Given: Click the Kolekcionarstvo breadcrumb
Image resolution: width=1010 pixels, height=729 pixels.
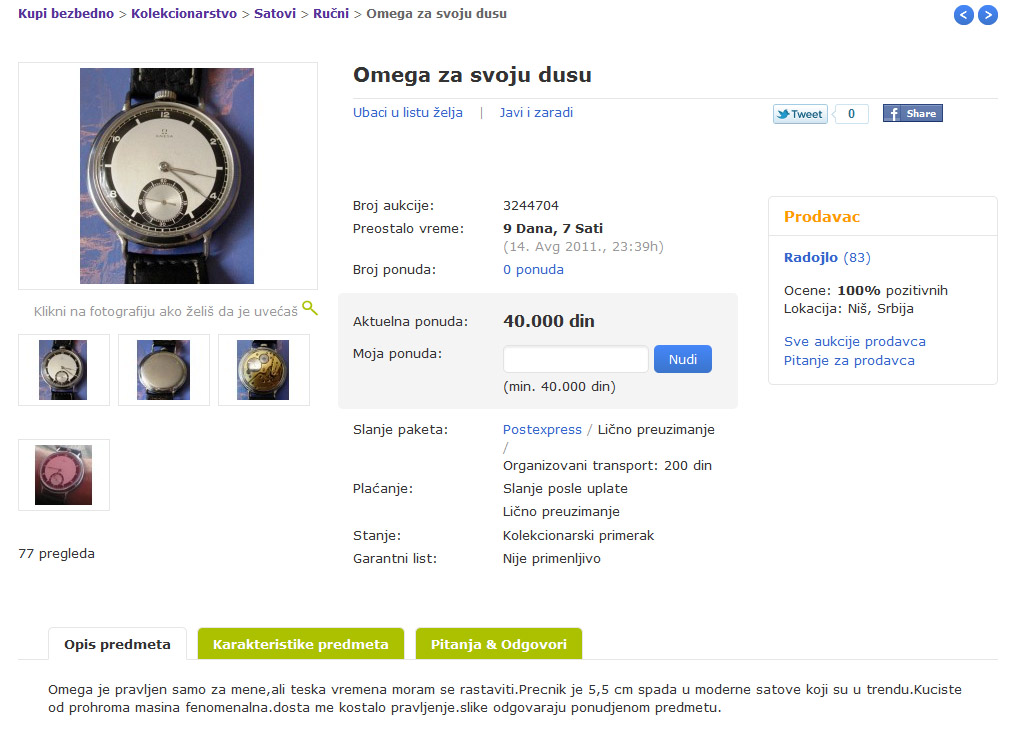Looking at the screenshot, I should point(184,14).
